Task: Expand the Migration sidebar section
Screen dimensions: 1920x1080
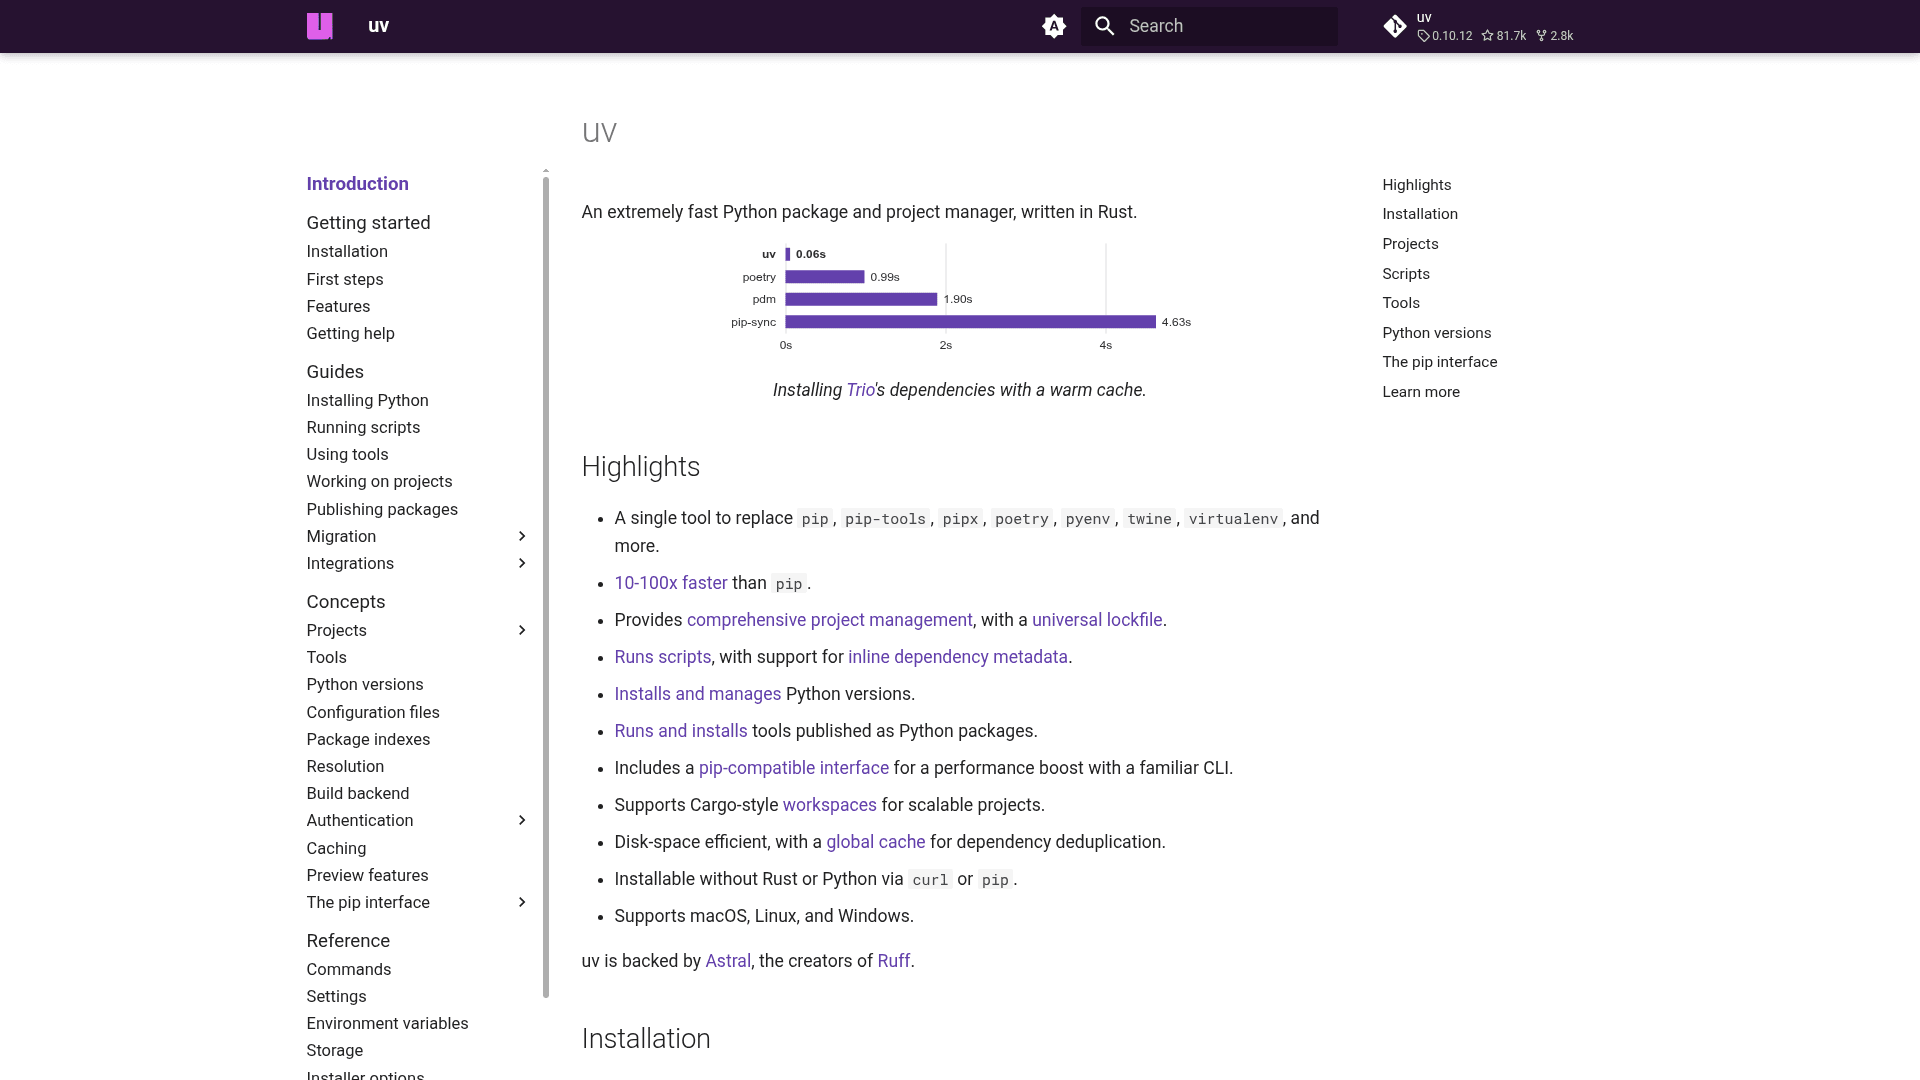Action: (x=521, y=537)
